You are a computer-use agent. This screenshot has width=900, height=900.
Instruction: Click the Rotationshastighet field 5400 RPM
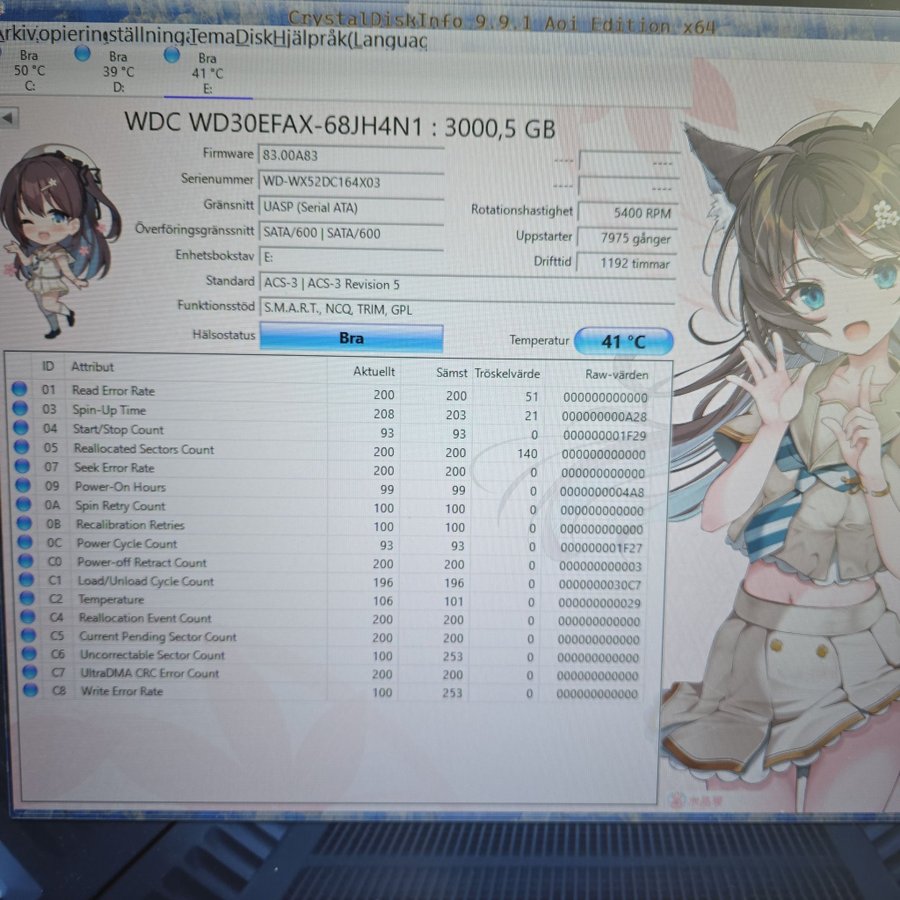pos(627,212)
